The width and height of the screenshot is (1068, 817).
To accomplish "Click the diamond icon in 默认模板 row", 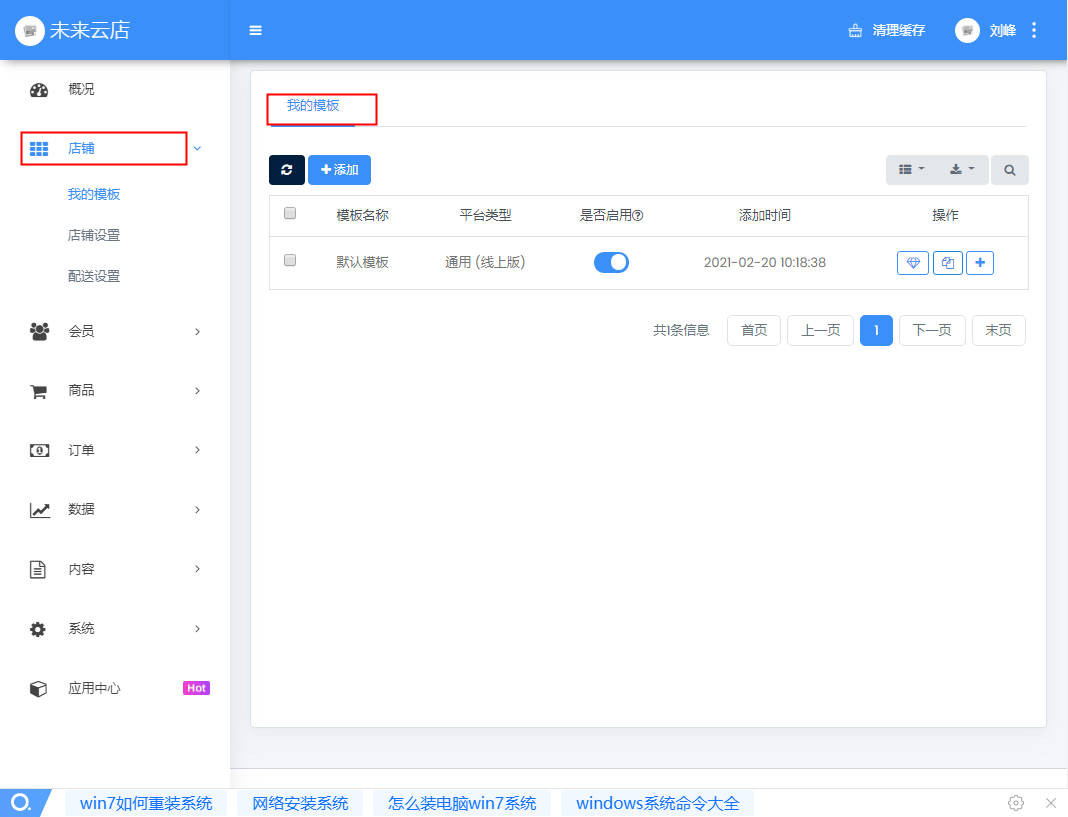I will tap(913, 263).
